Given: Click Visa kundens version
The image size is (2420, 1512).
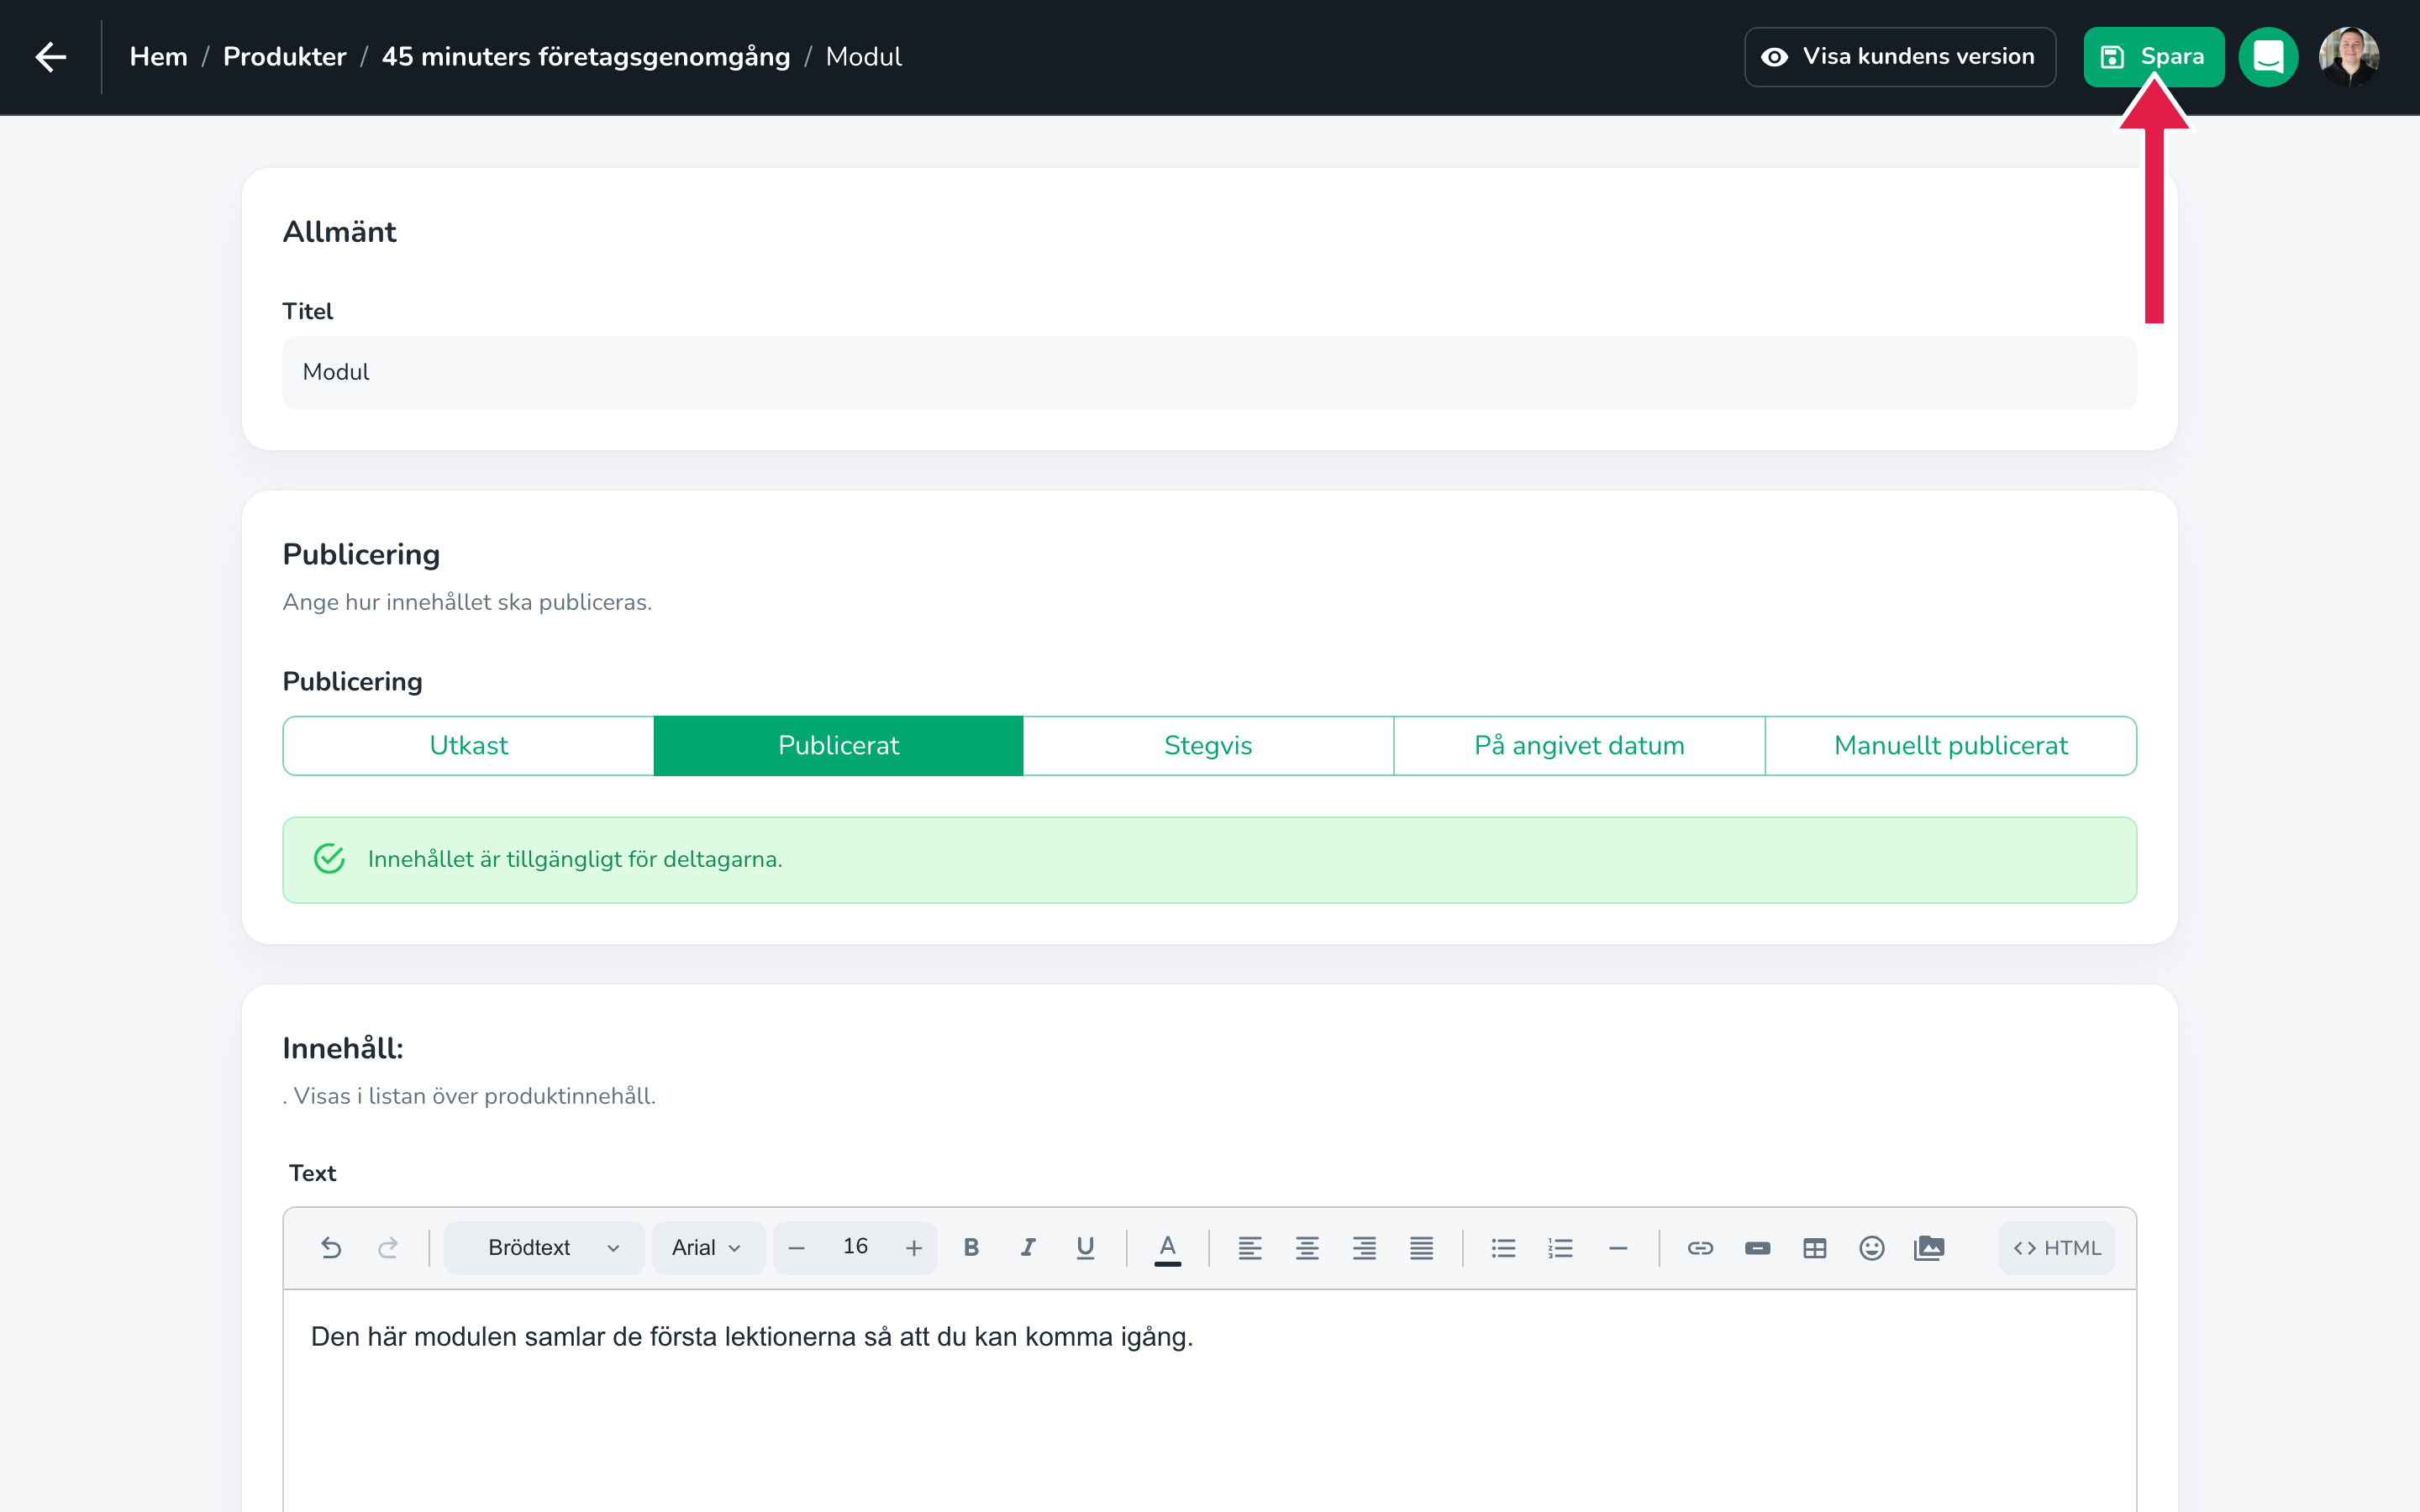Looking at the screenshot, I should (1900, 57).
